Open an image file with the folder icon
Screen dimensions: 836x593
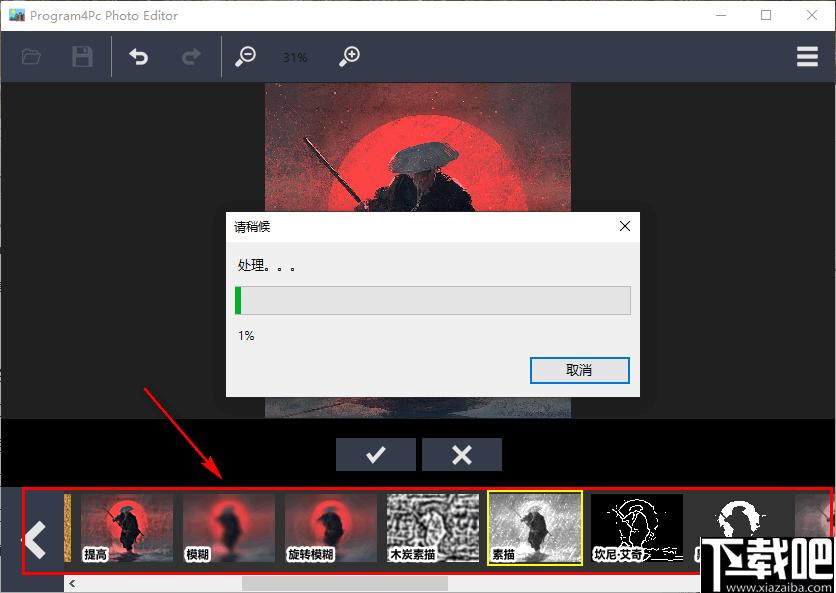(x=31, y=56)
